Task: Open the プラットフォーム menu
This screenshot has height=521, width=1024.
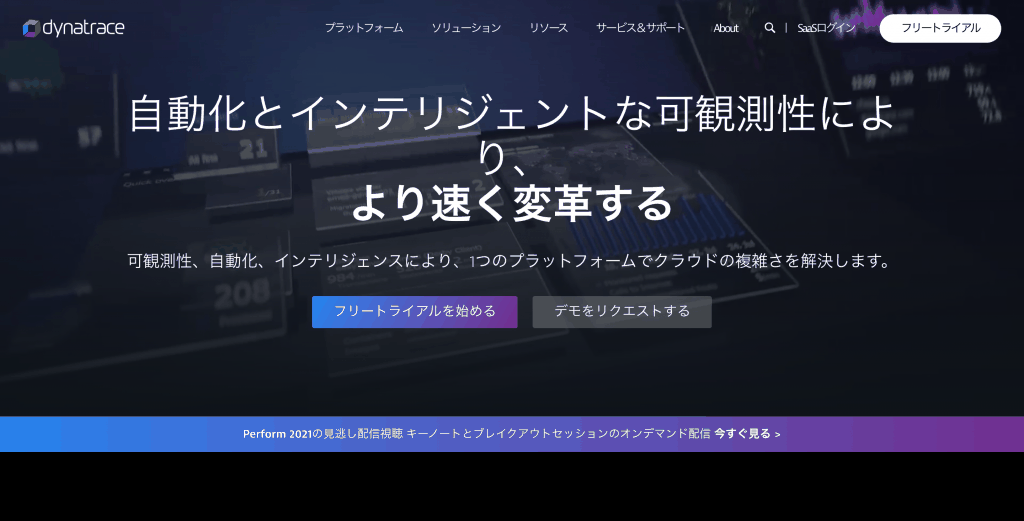Action: [x=364, y=28]
